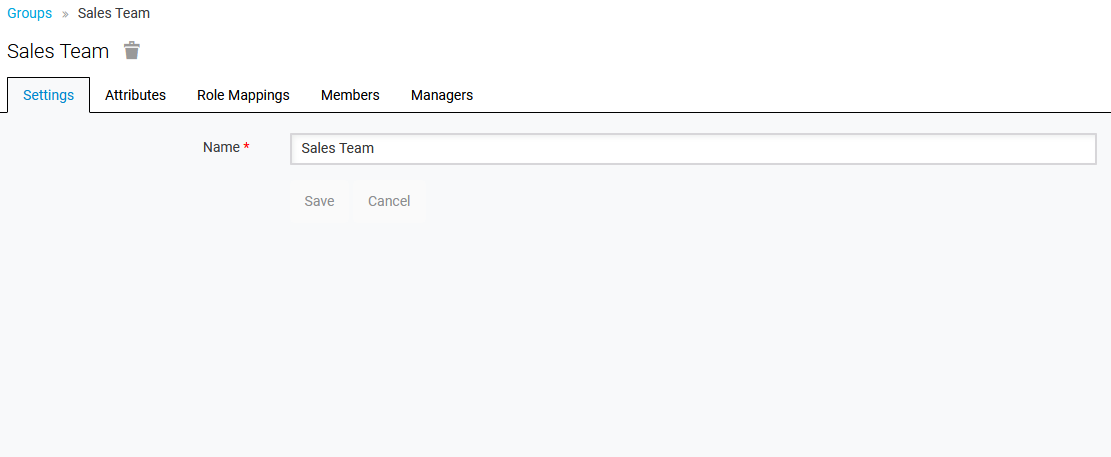Click the Sales Team breadcrumb text
The height and width of the screenshot is (457, 1111).
pos(114,13)
